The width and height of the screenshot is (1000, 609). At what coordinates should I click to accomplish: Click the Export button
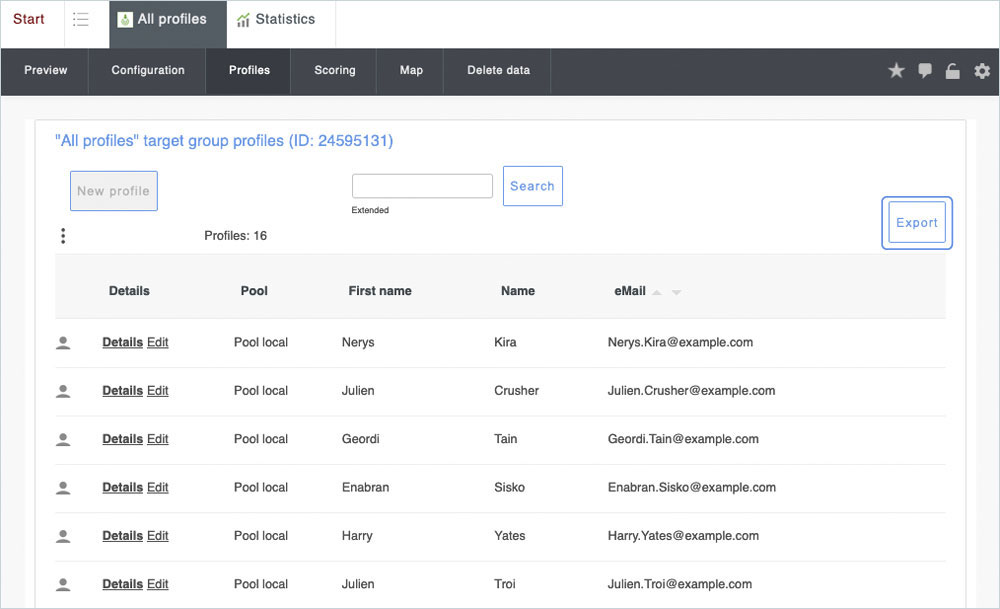pyautogui.click(x=917, y=223)
